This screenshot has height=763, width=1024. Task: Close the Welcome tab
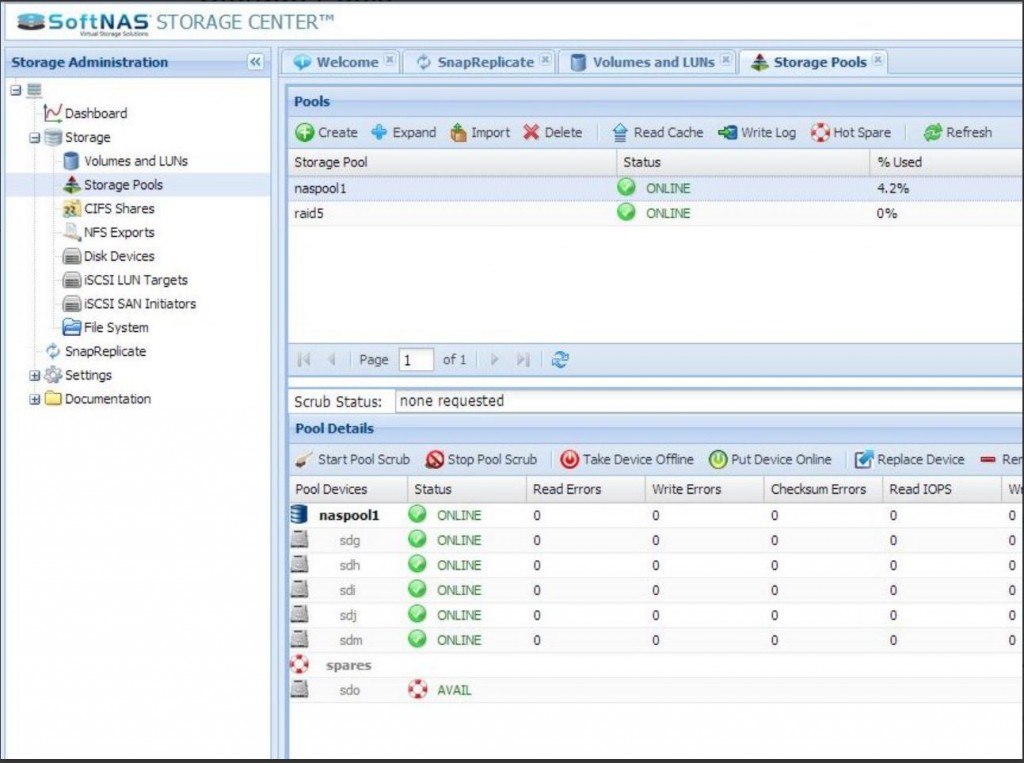point(390,60)
